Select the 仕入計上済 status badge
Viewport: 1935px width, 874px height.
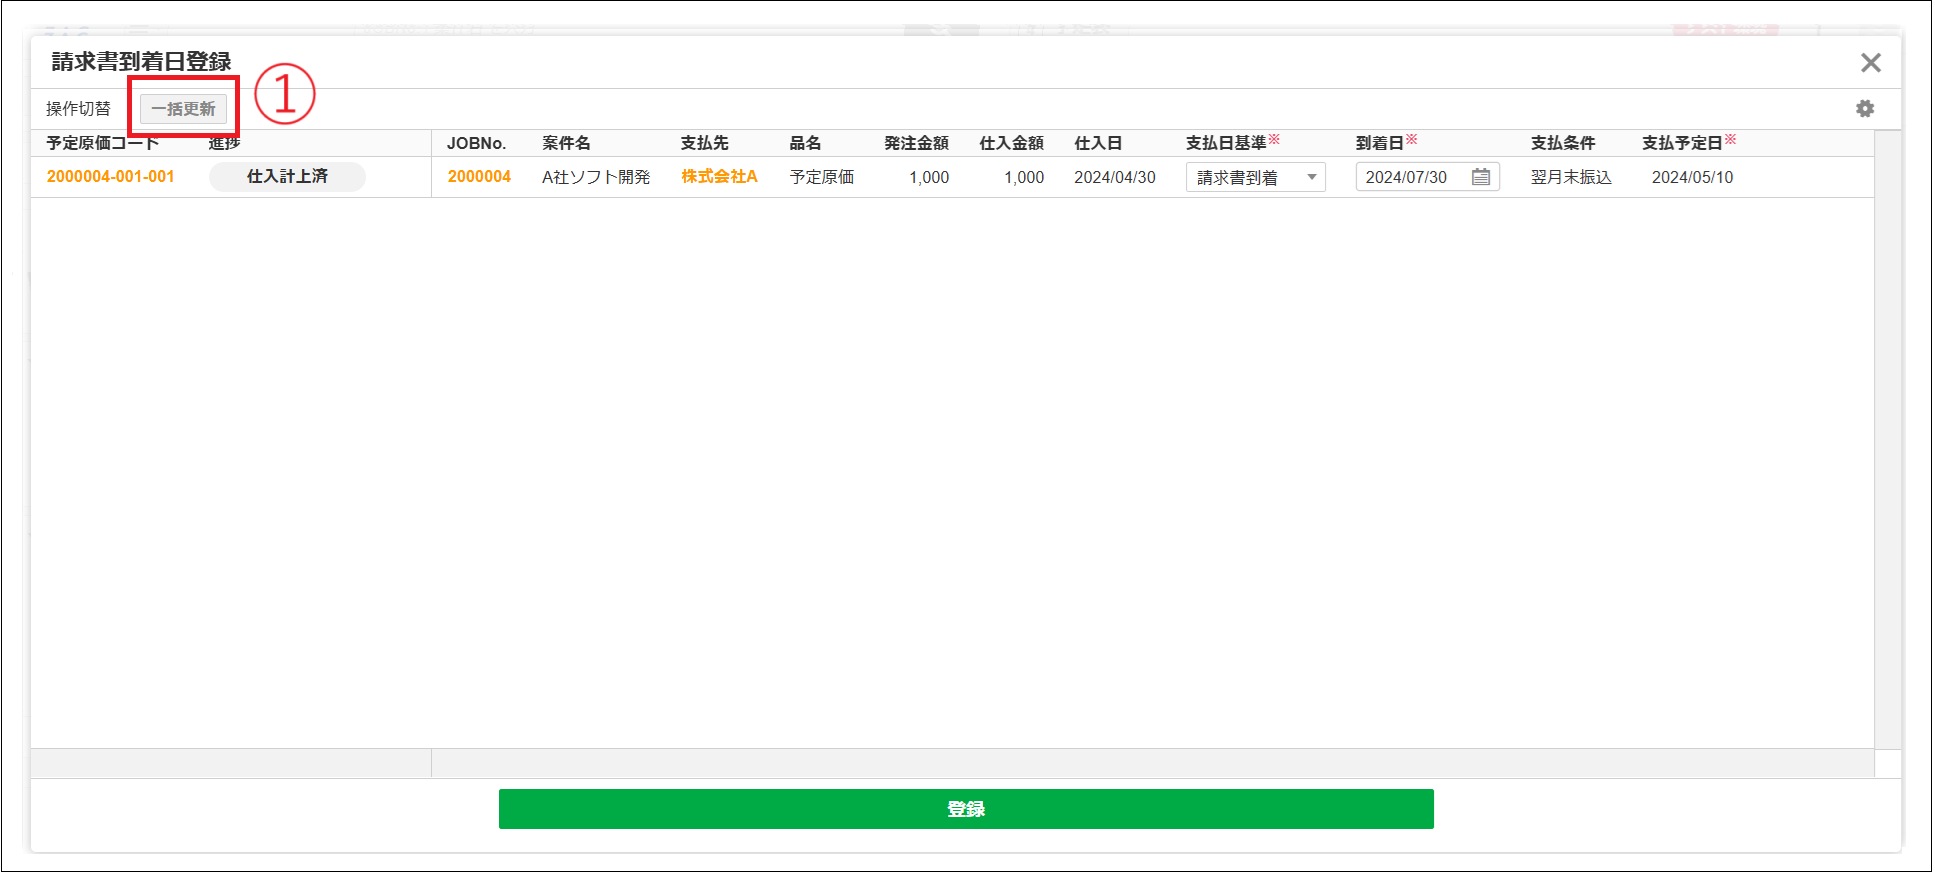(287, 177)
